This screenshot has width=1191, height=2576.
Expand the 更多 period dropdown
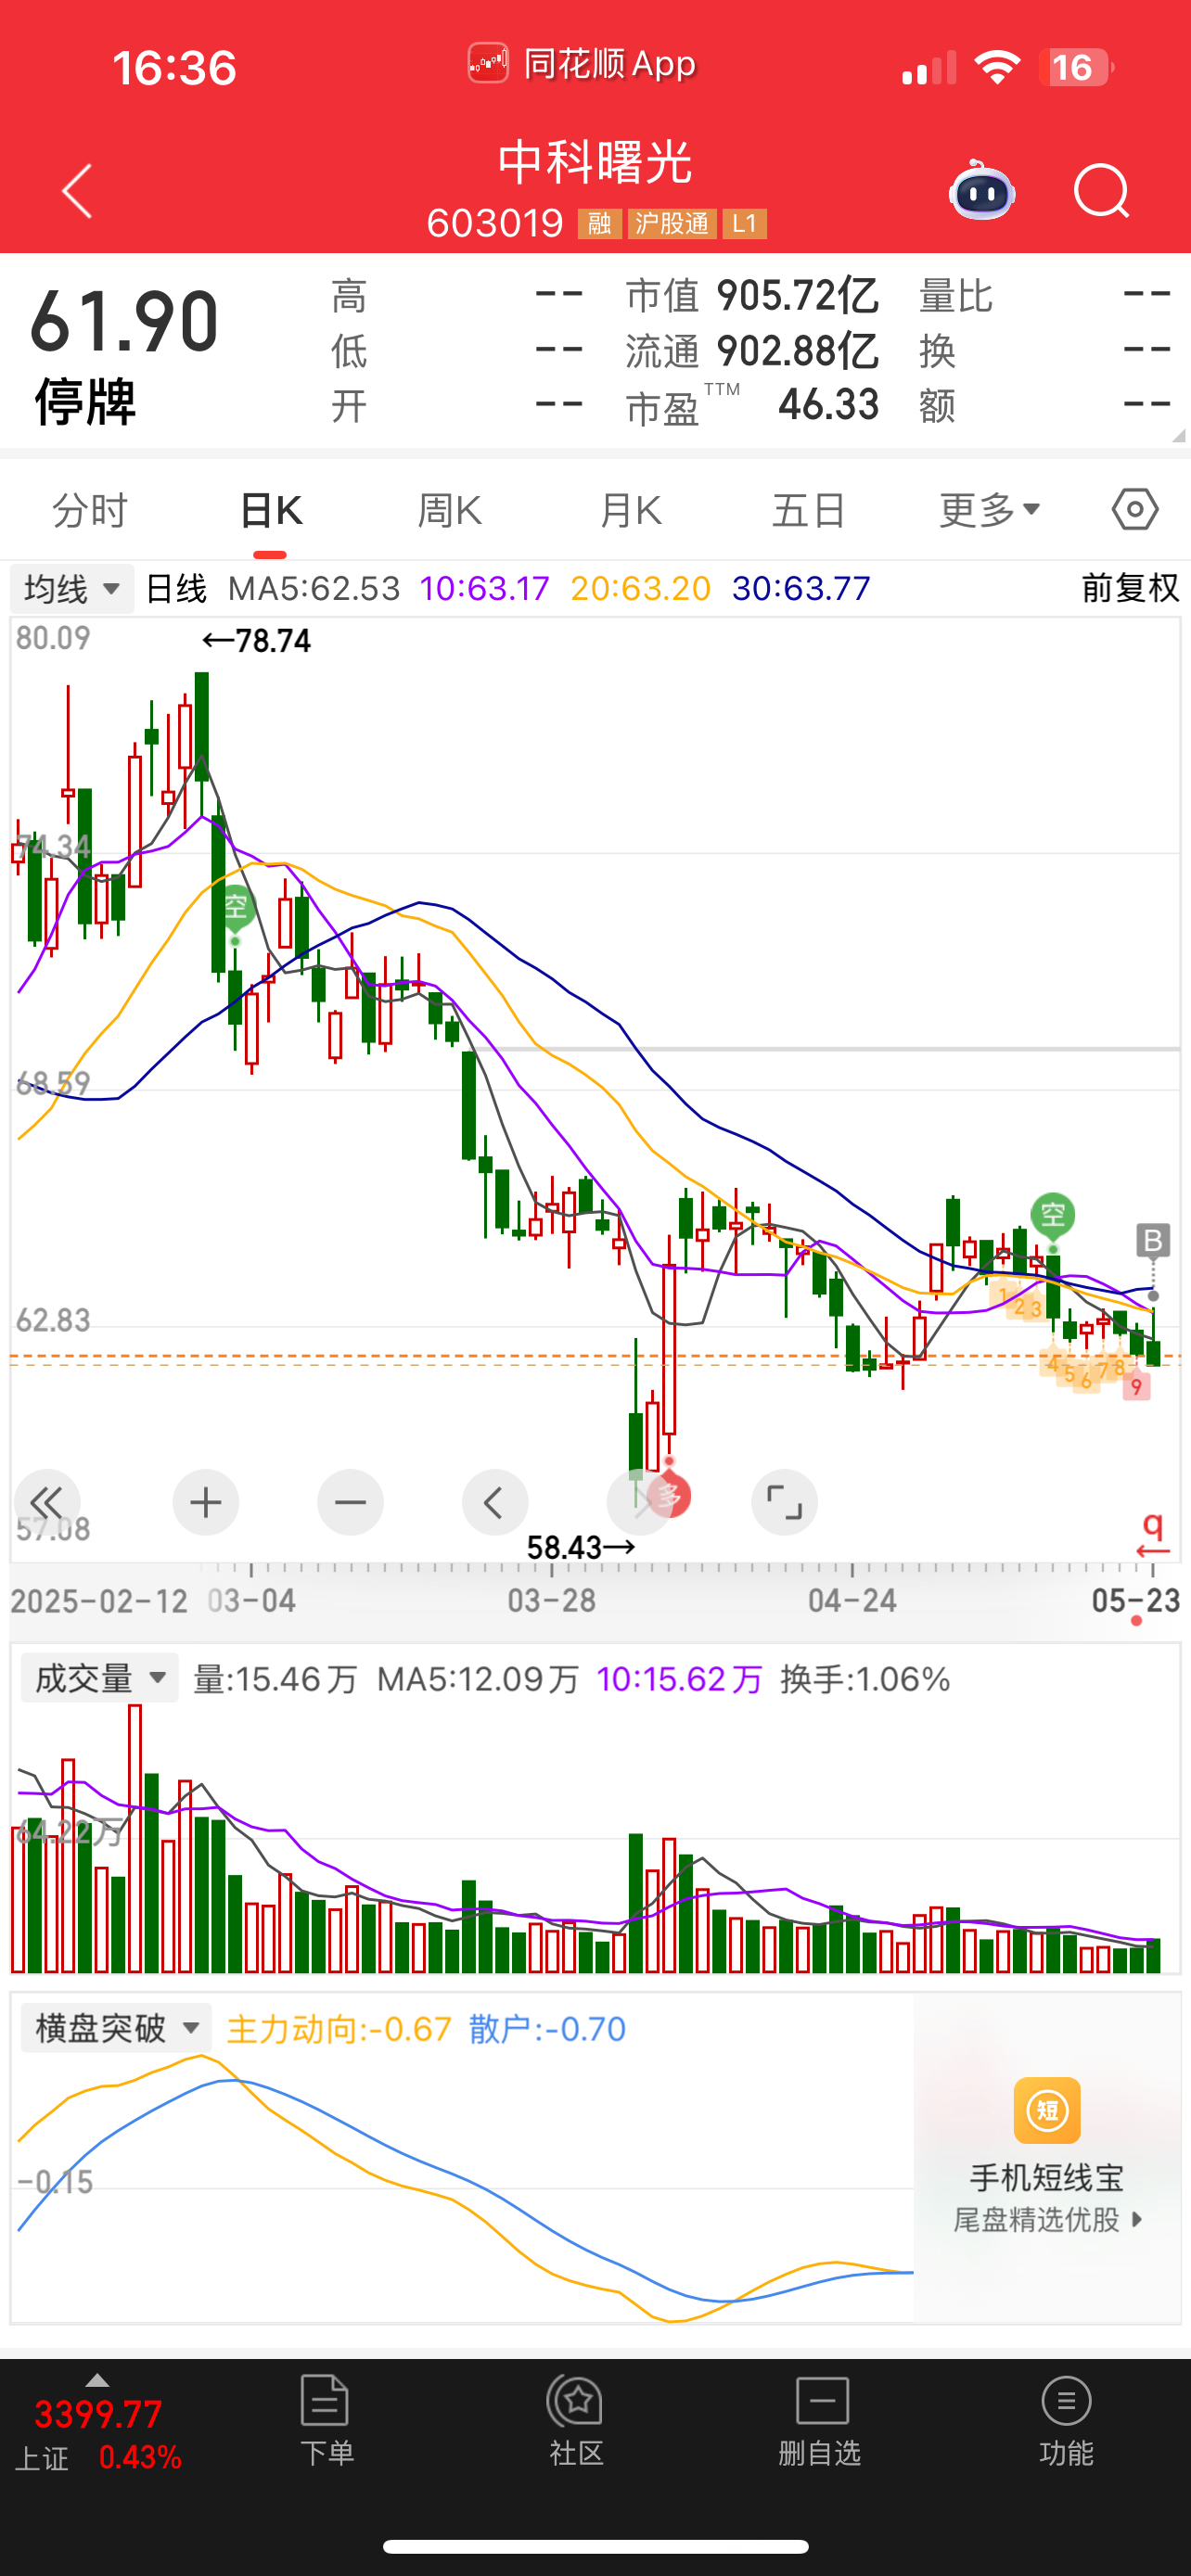tap(989, 510)
